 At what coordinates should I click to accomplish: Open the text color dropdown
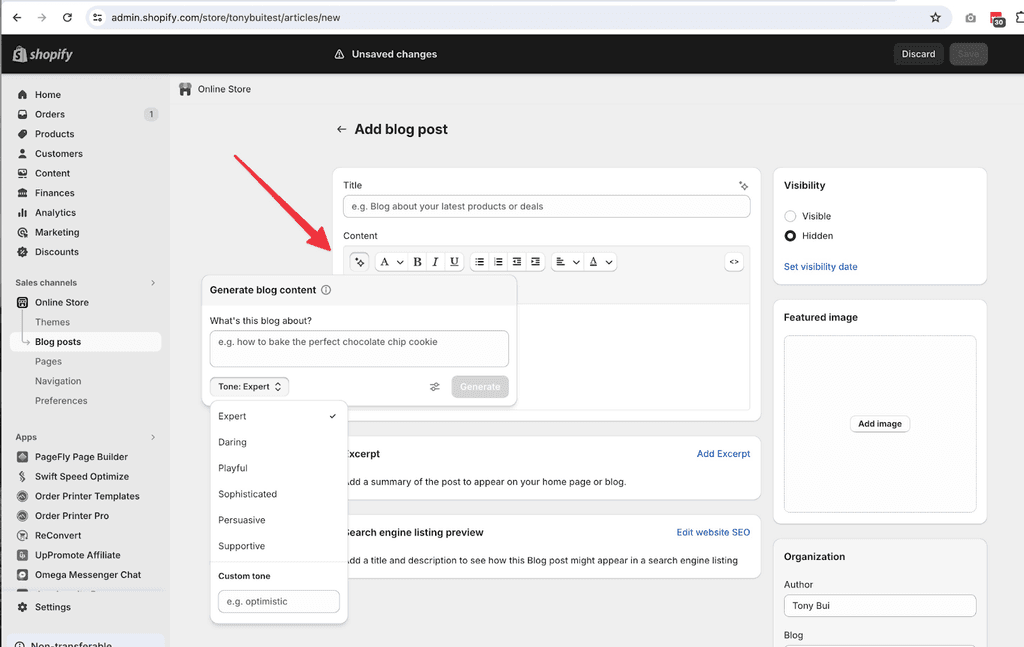point(600,262)
